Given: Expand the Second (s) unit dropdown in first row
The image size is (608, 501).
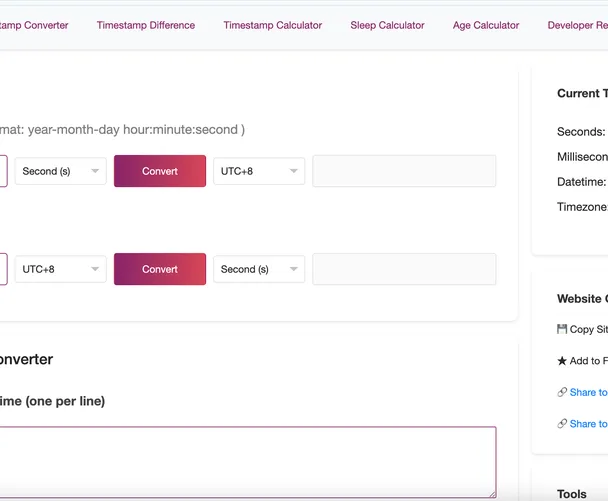Looking at the screenshot, I should click(x=60, y=171).
